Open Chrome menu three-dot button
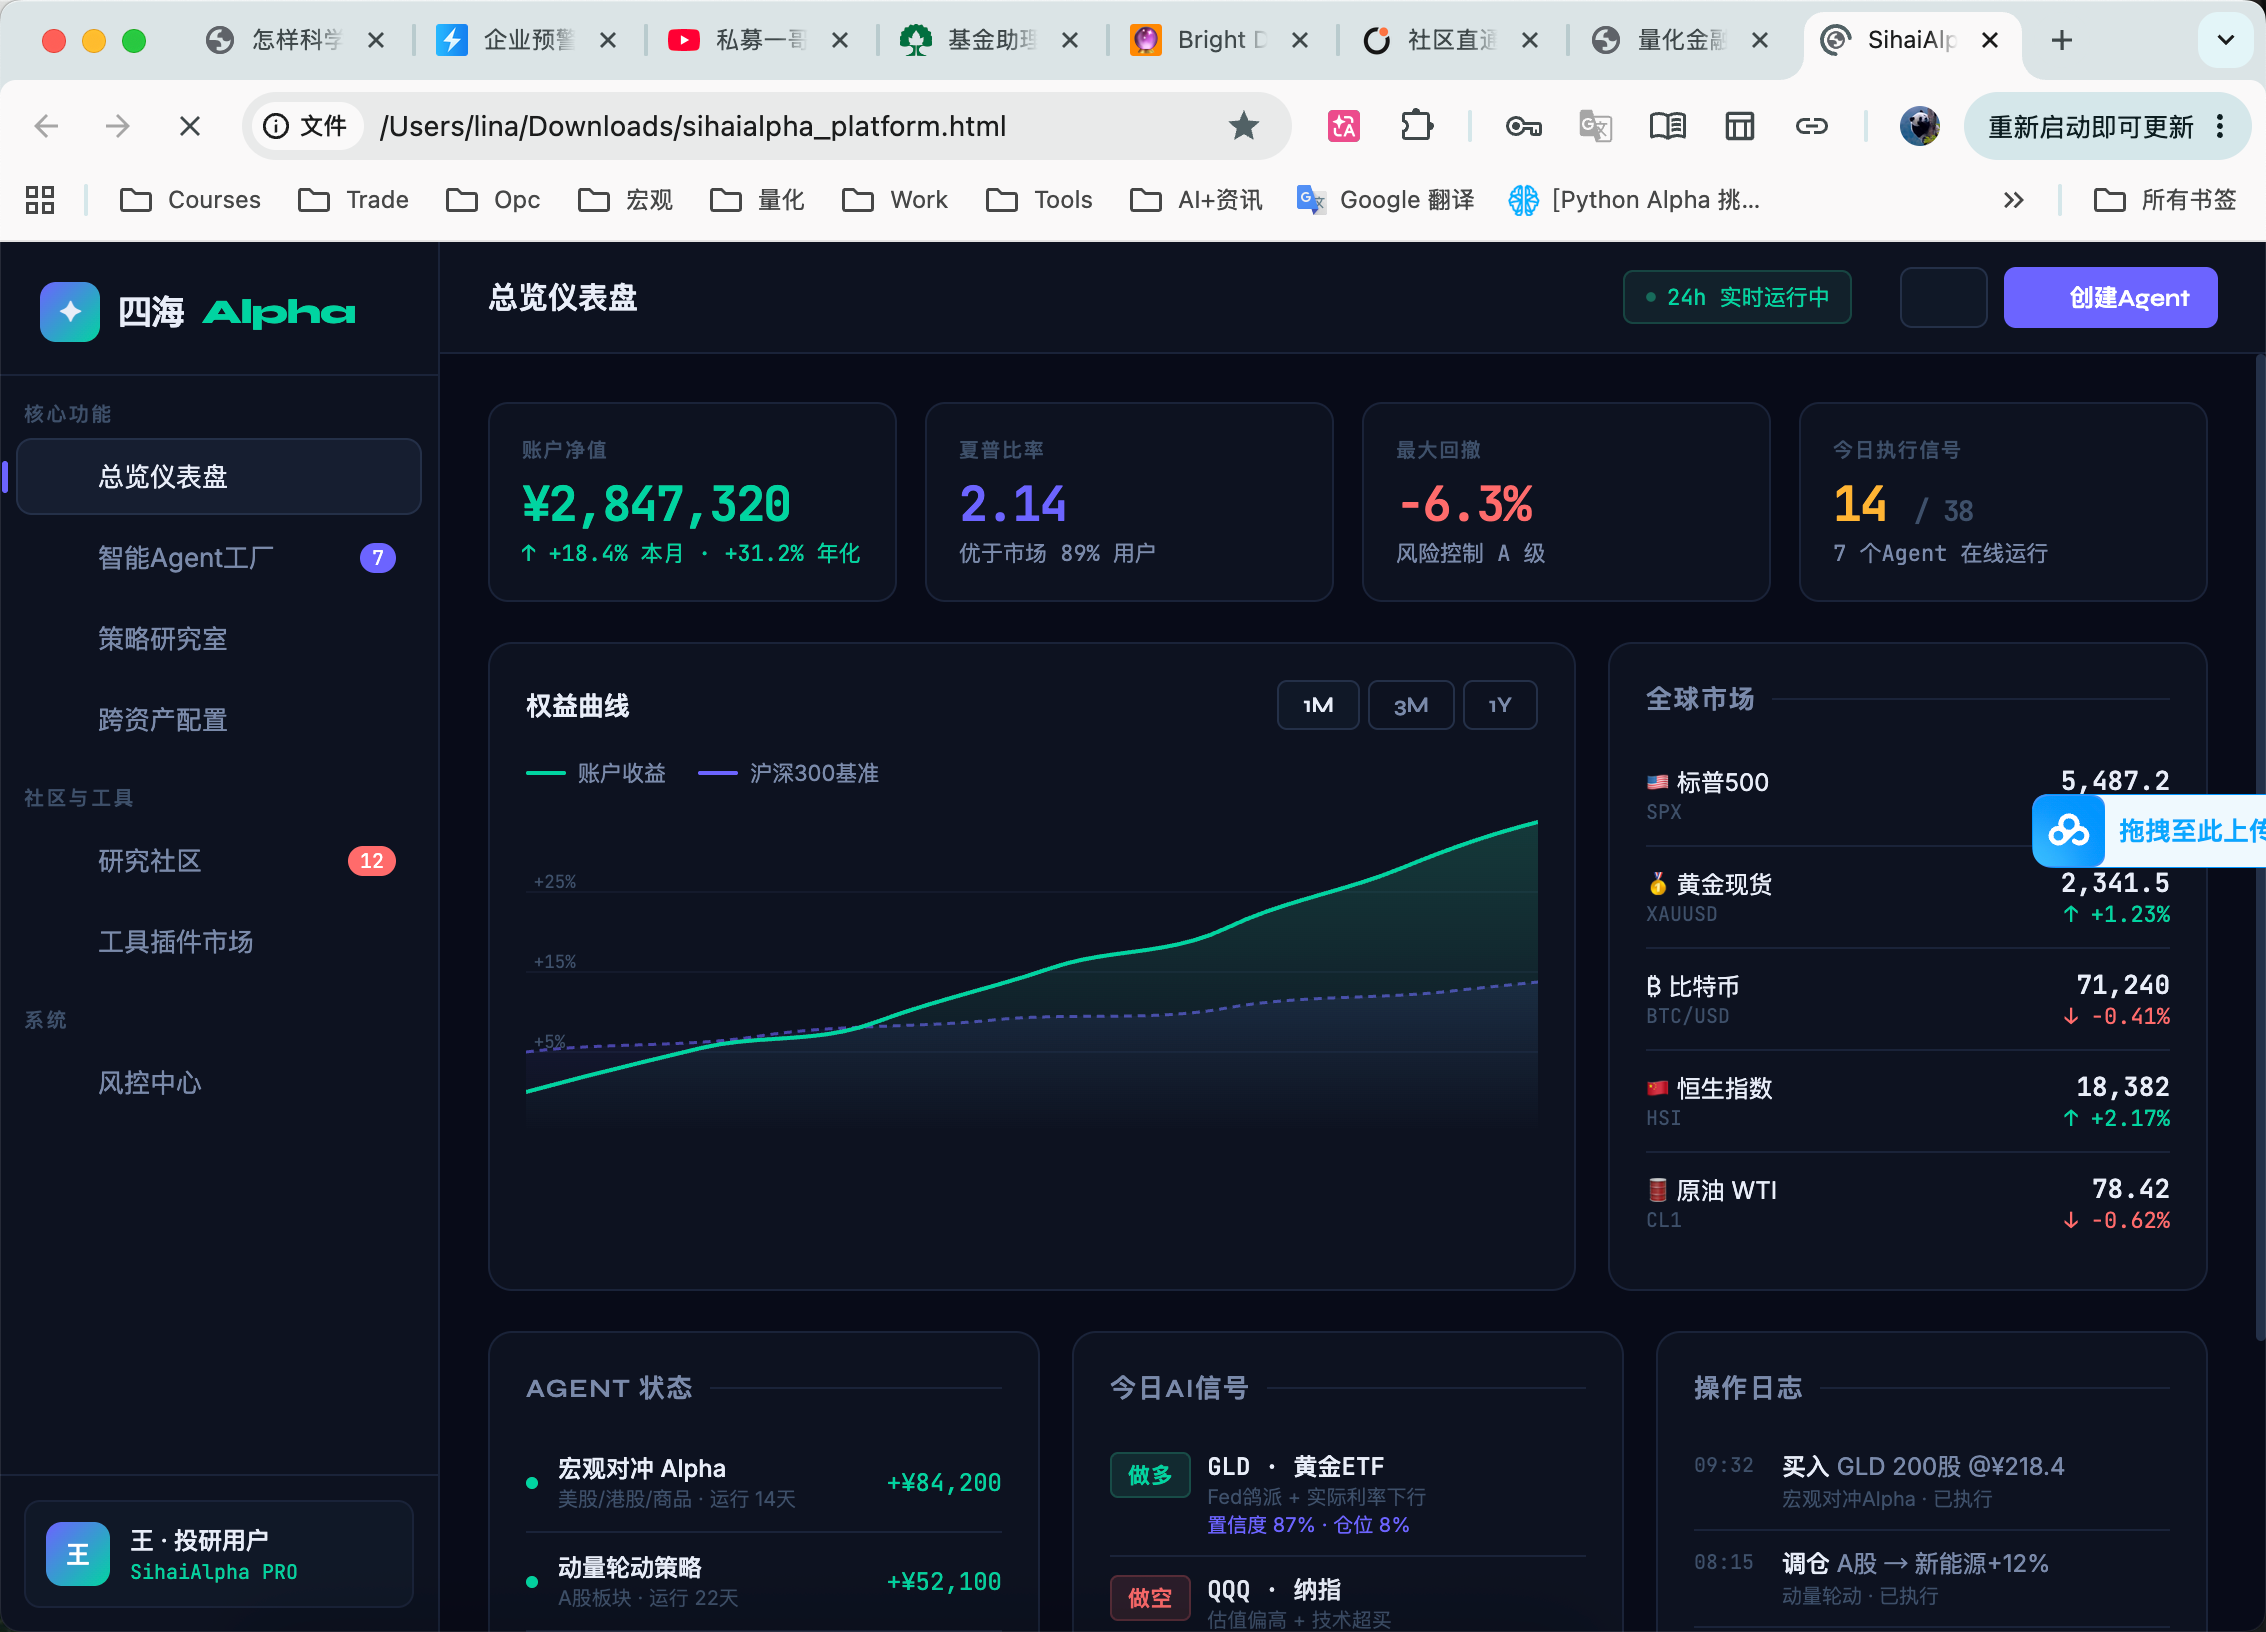Screen dimensions: 2266x1632 [x=2220, y=126]
